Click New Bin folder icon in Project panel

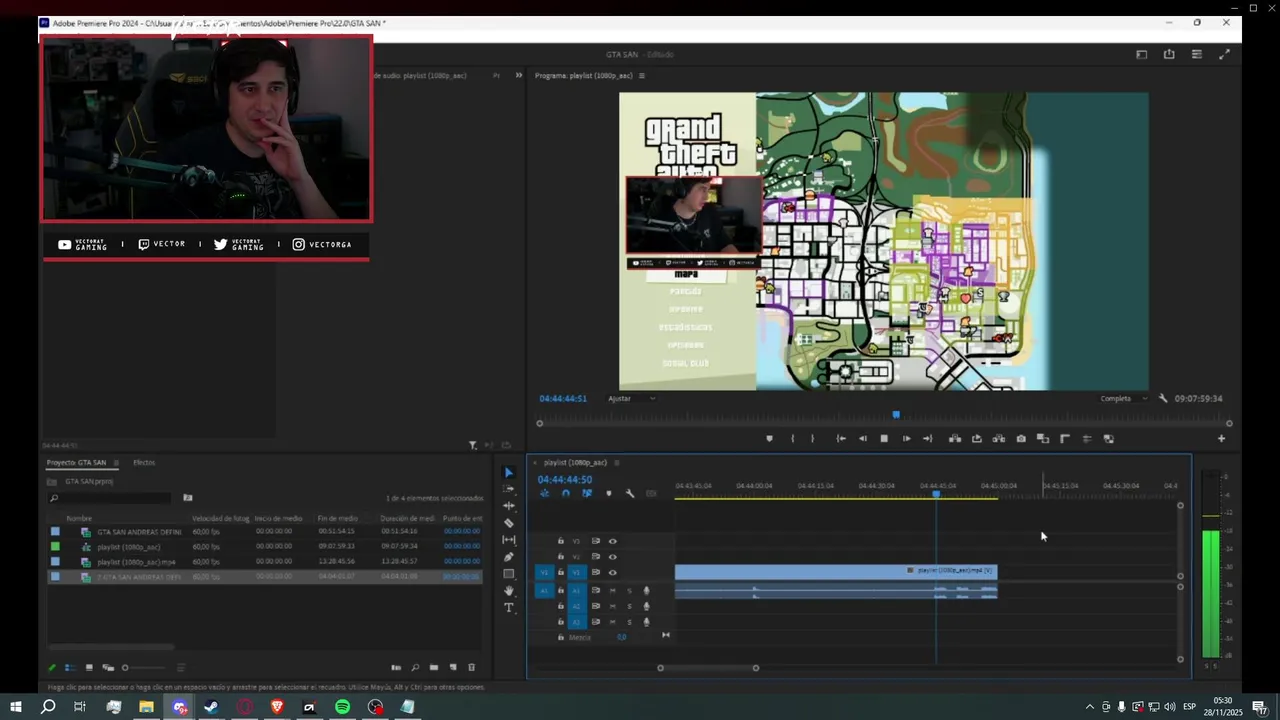pyautogui.click(x=434, y=667)
